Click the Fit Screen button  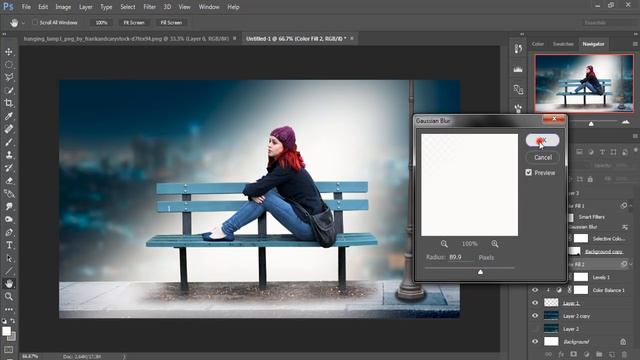pyautogui.click(x=134, y=22)
